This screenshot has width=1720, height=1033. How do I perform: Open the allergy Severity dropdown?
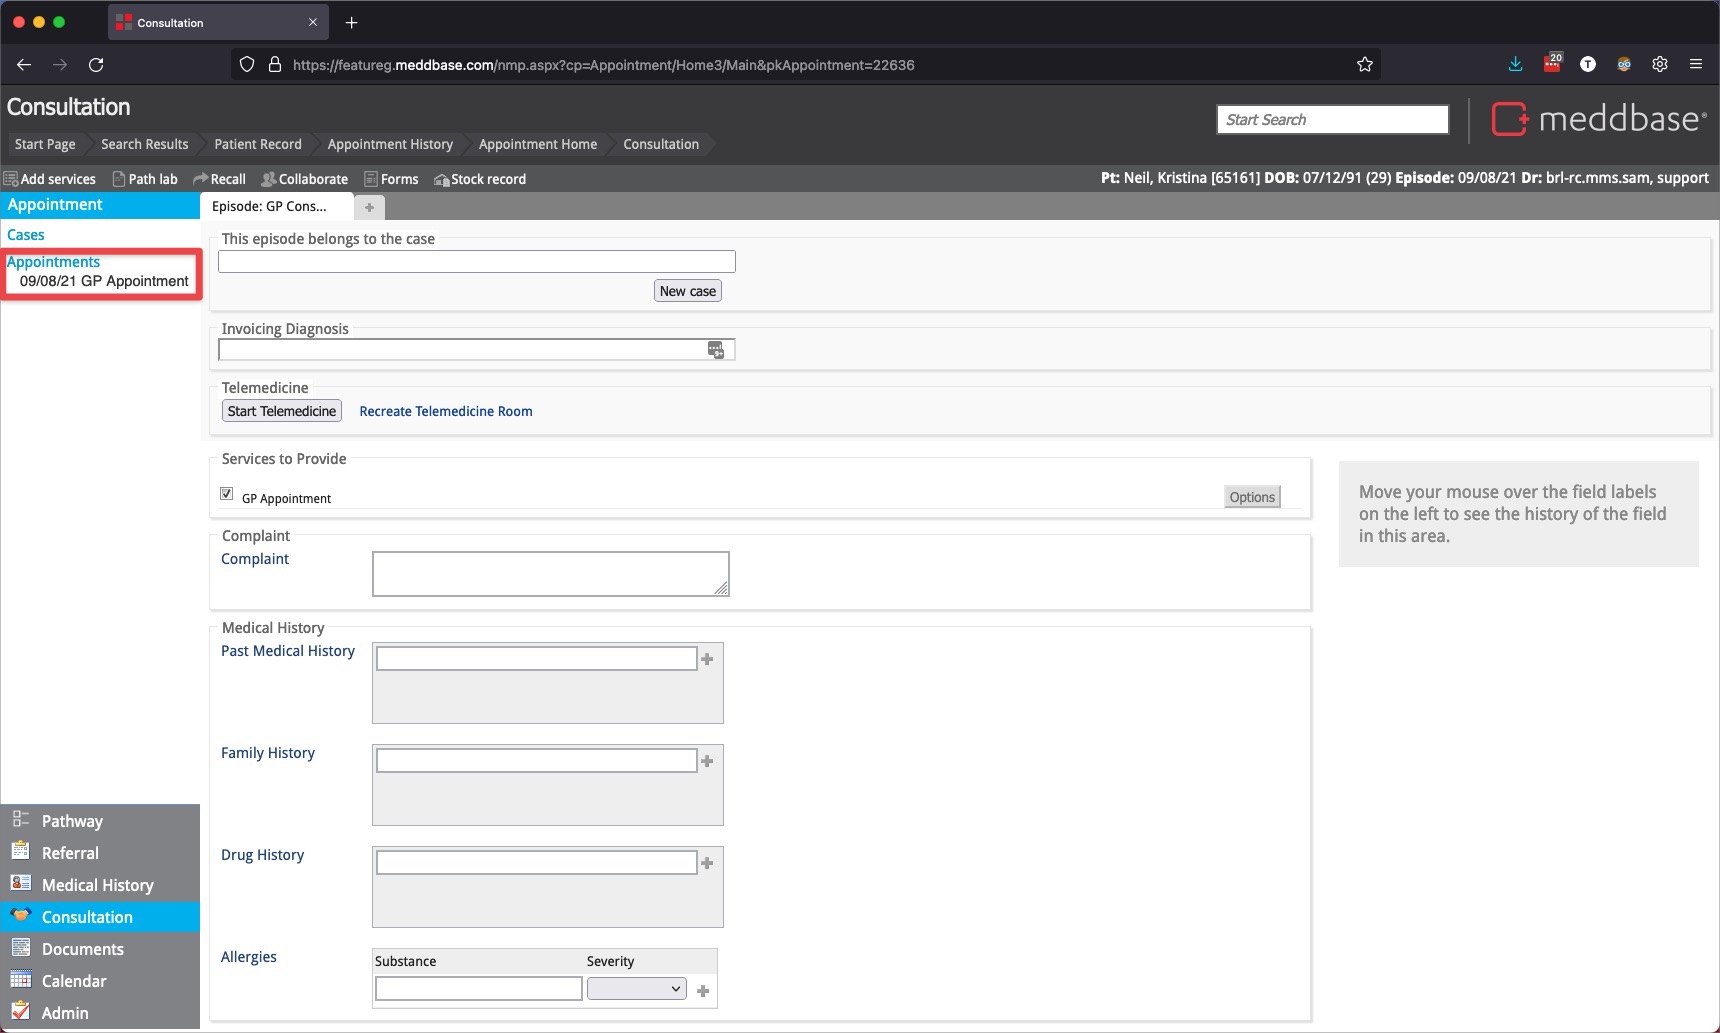point(636,989)
